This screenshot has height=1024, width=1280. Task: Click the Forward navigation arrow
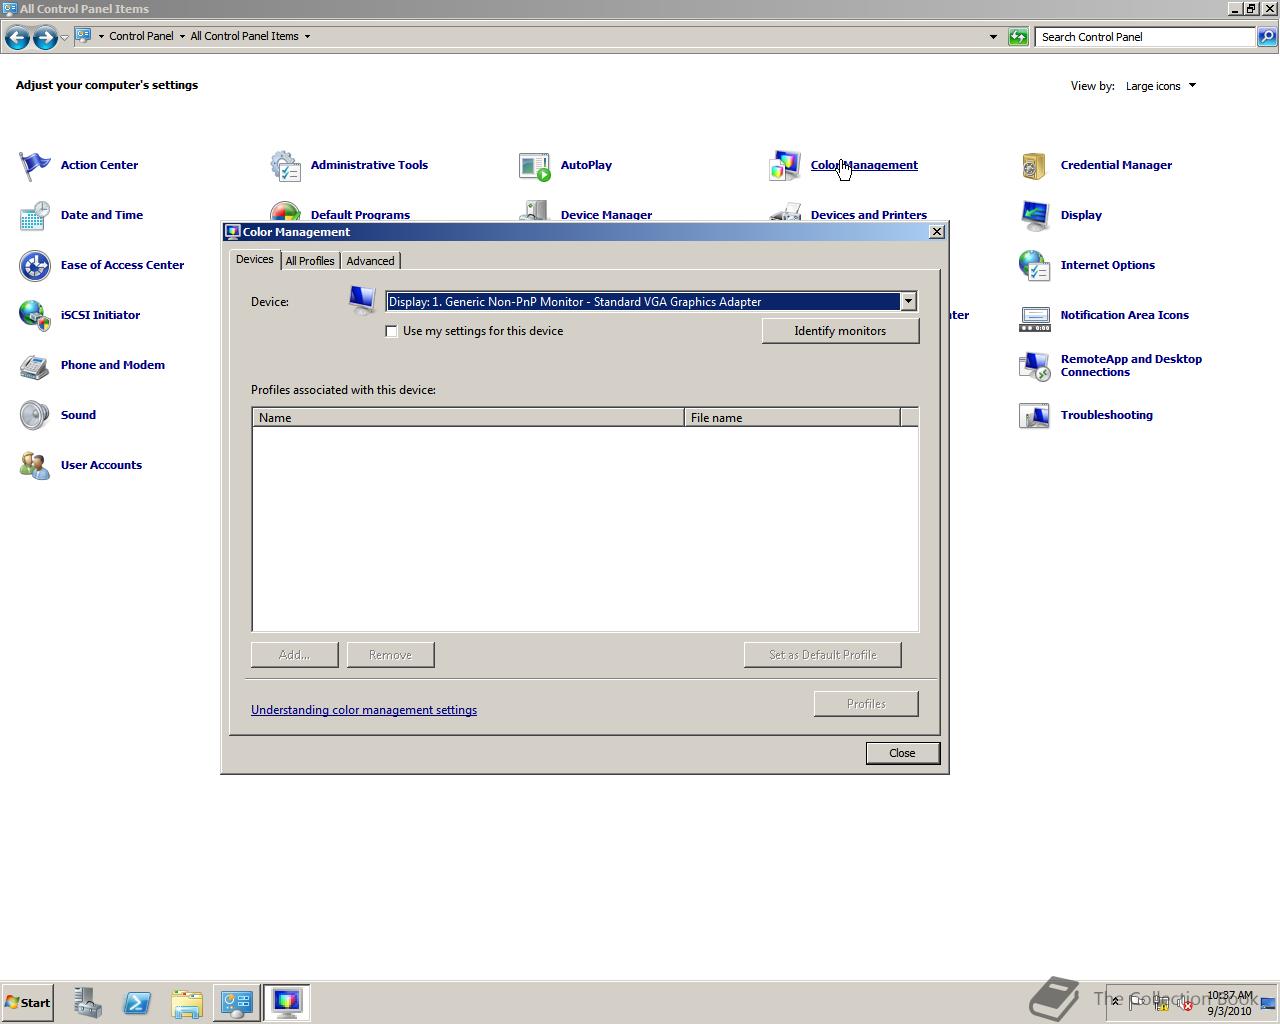pos(45,37)
